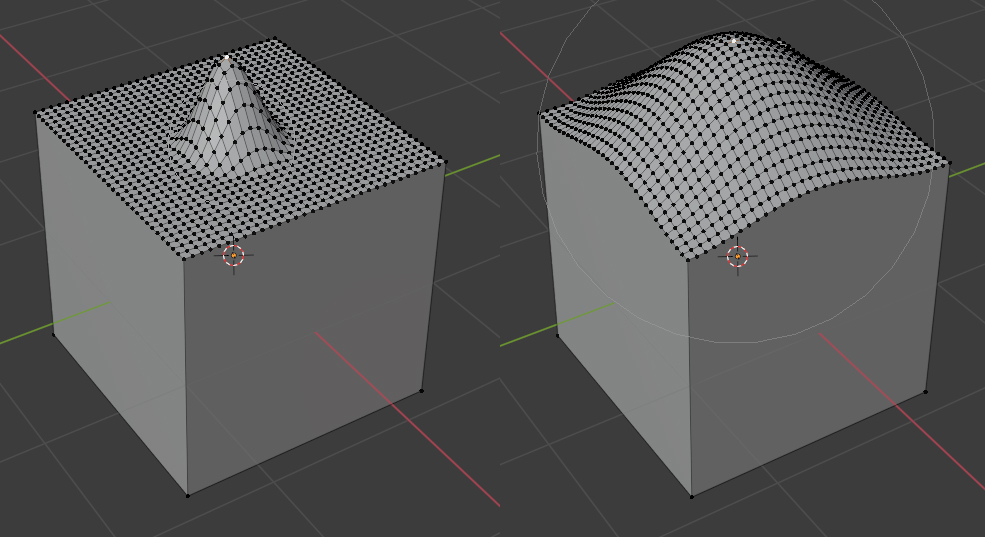Select the white top vertex on right dome
Viewport: 985px width, 537px height.
point(734,41)
